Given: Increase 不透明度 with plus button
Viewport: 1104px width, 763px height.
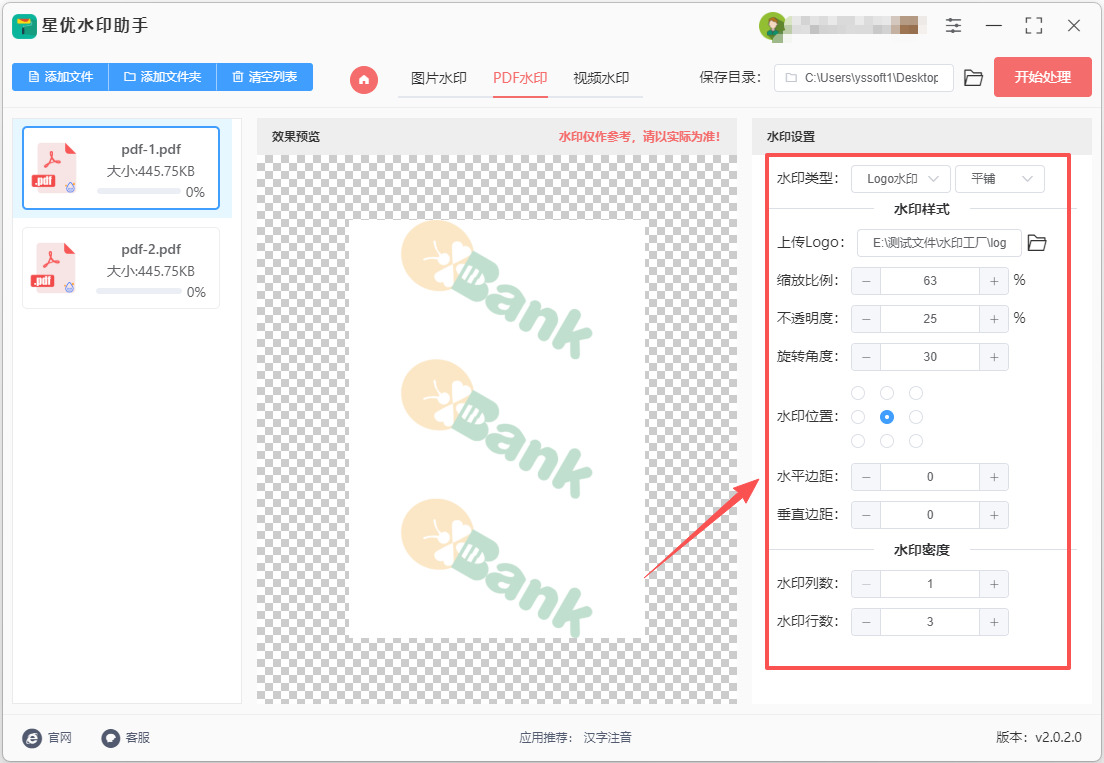Looking at the screenshot, I should pyautogui.click(x=993, y=319).
